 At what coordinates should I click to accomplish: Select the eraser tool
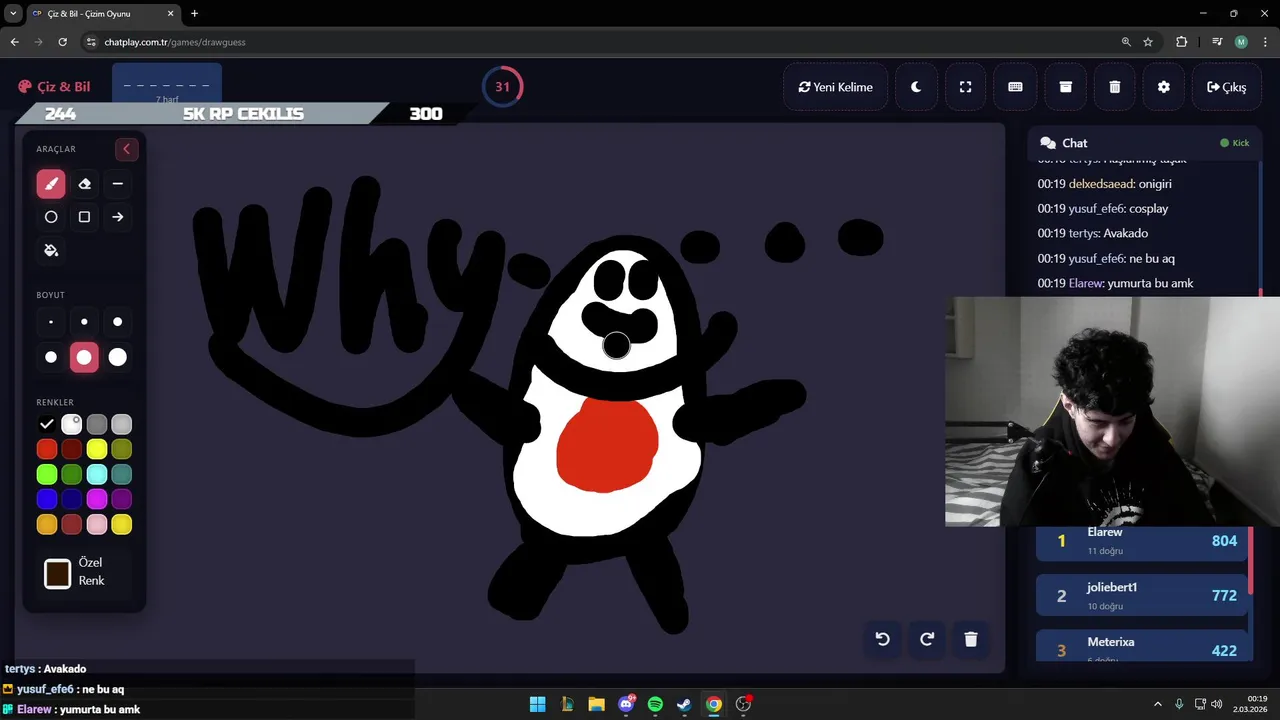click(x=84, y=184)
